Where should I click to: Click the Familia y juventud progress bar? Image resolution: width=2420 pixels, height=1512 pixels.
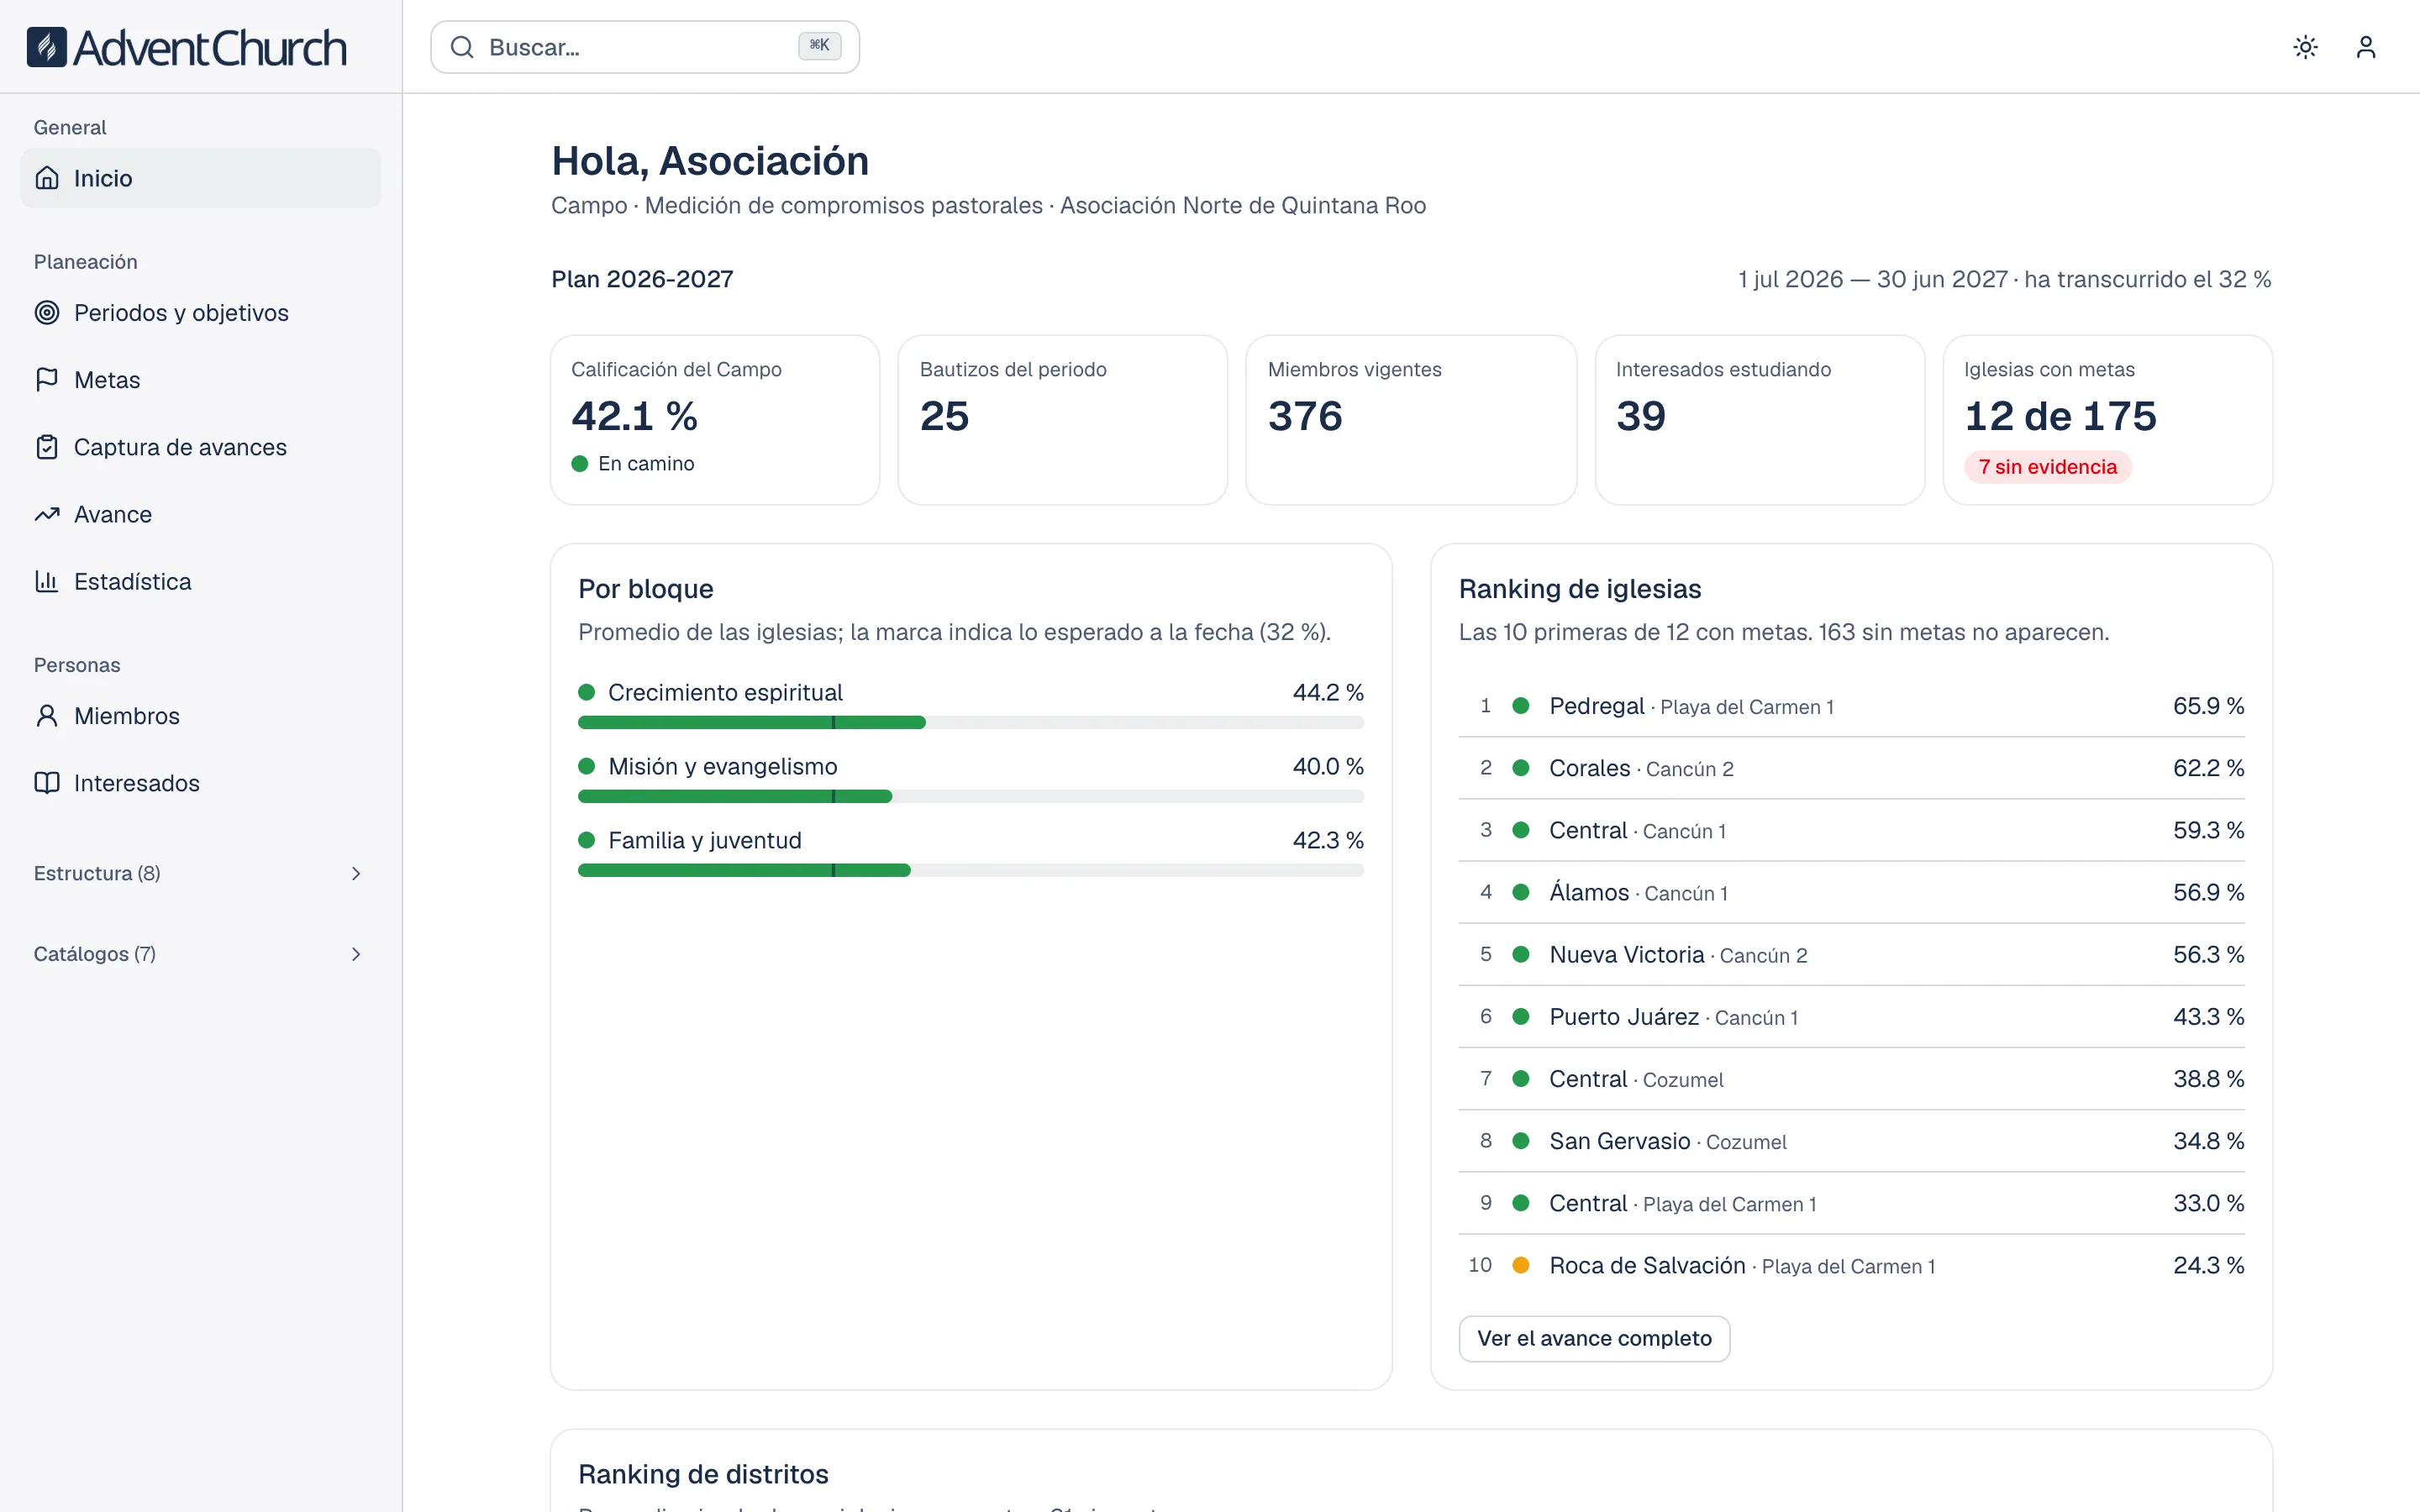[x=970, y=870]
